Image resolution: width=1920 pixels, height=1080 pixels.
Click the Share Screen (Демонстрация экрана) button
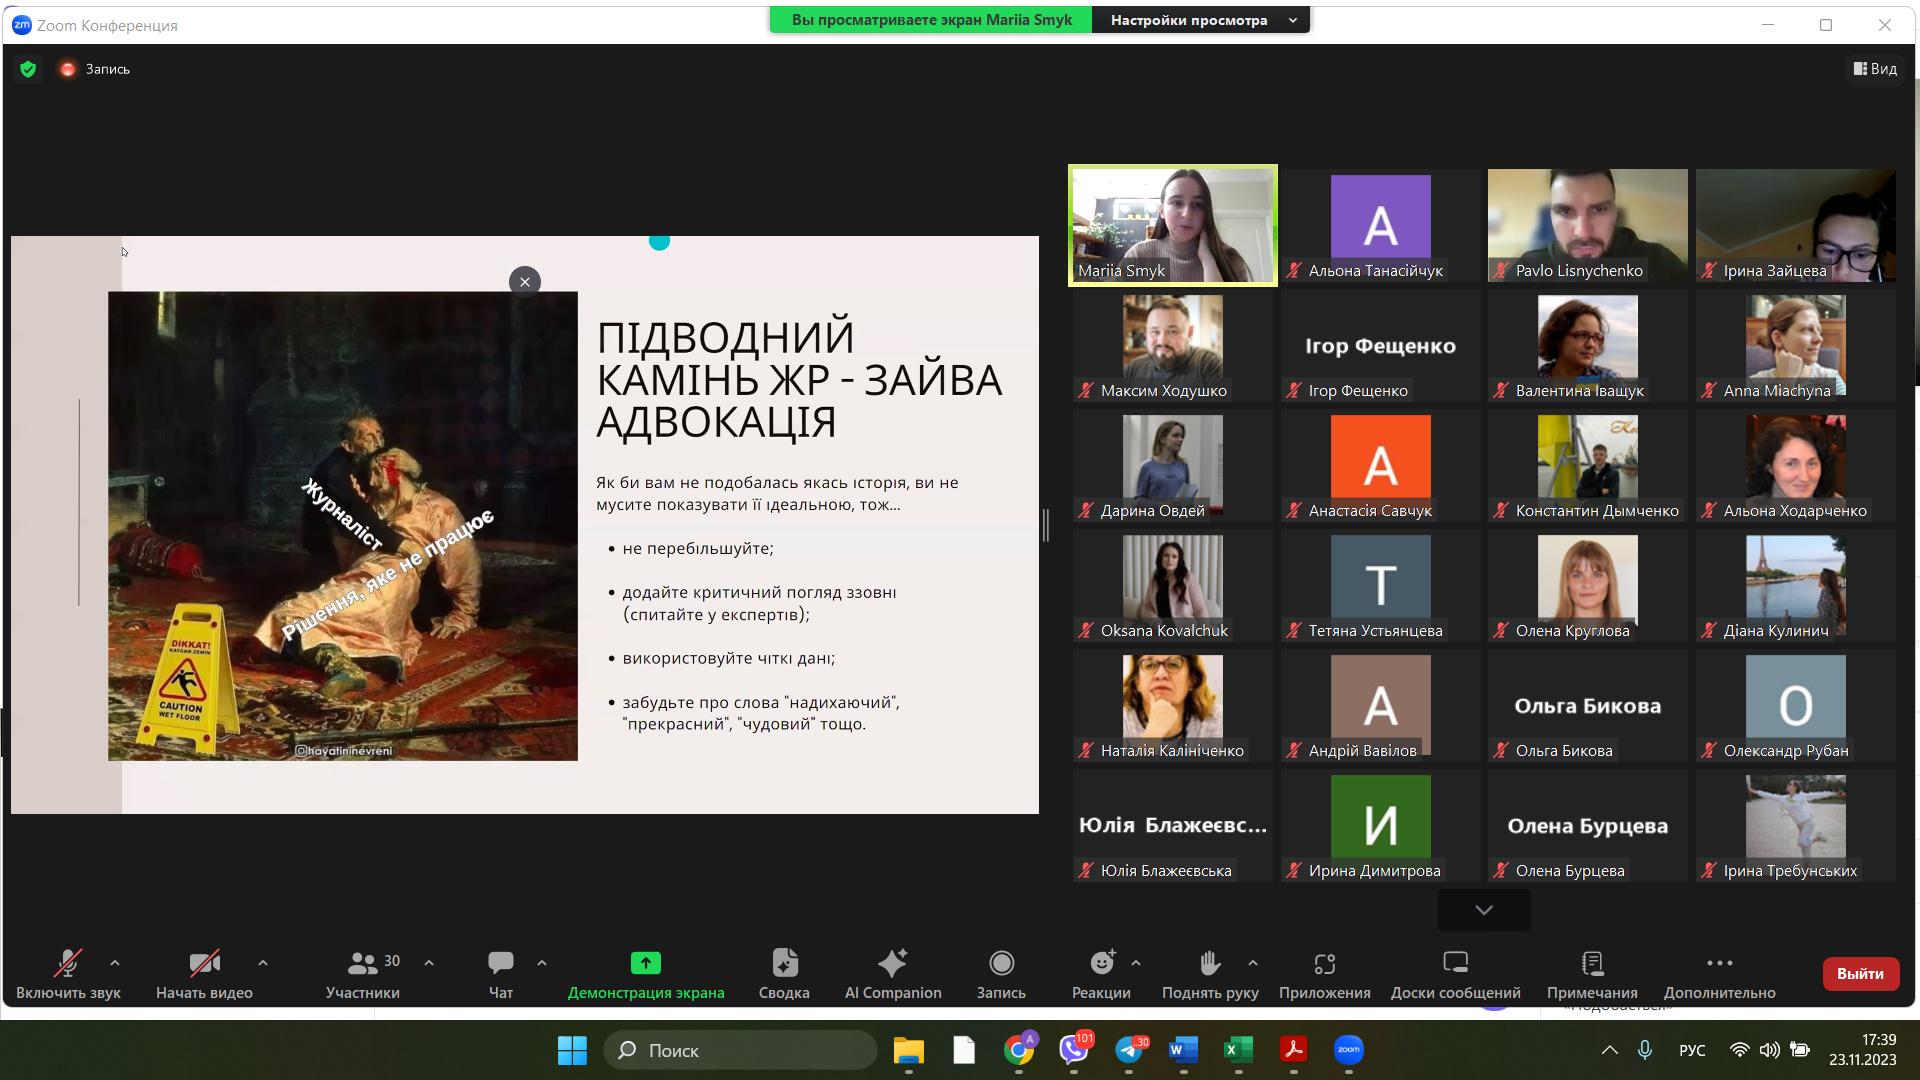(645, 963)
